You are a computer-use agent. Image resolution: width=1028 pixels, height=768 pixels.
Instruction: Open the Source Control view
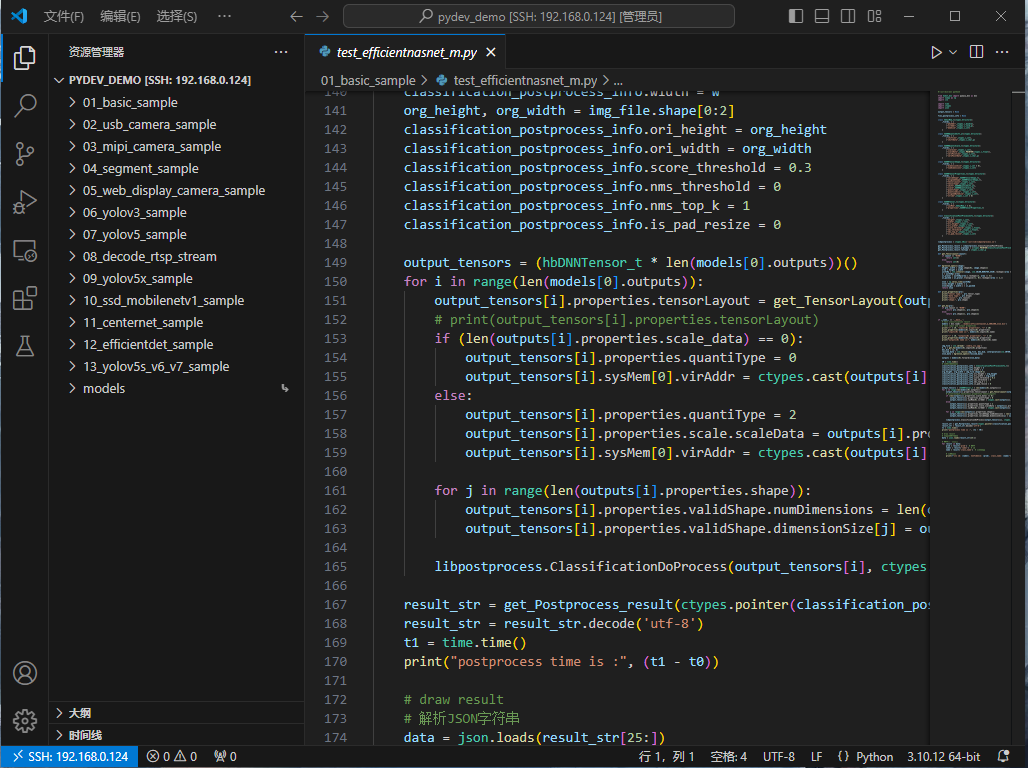(x=25, y=153)
